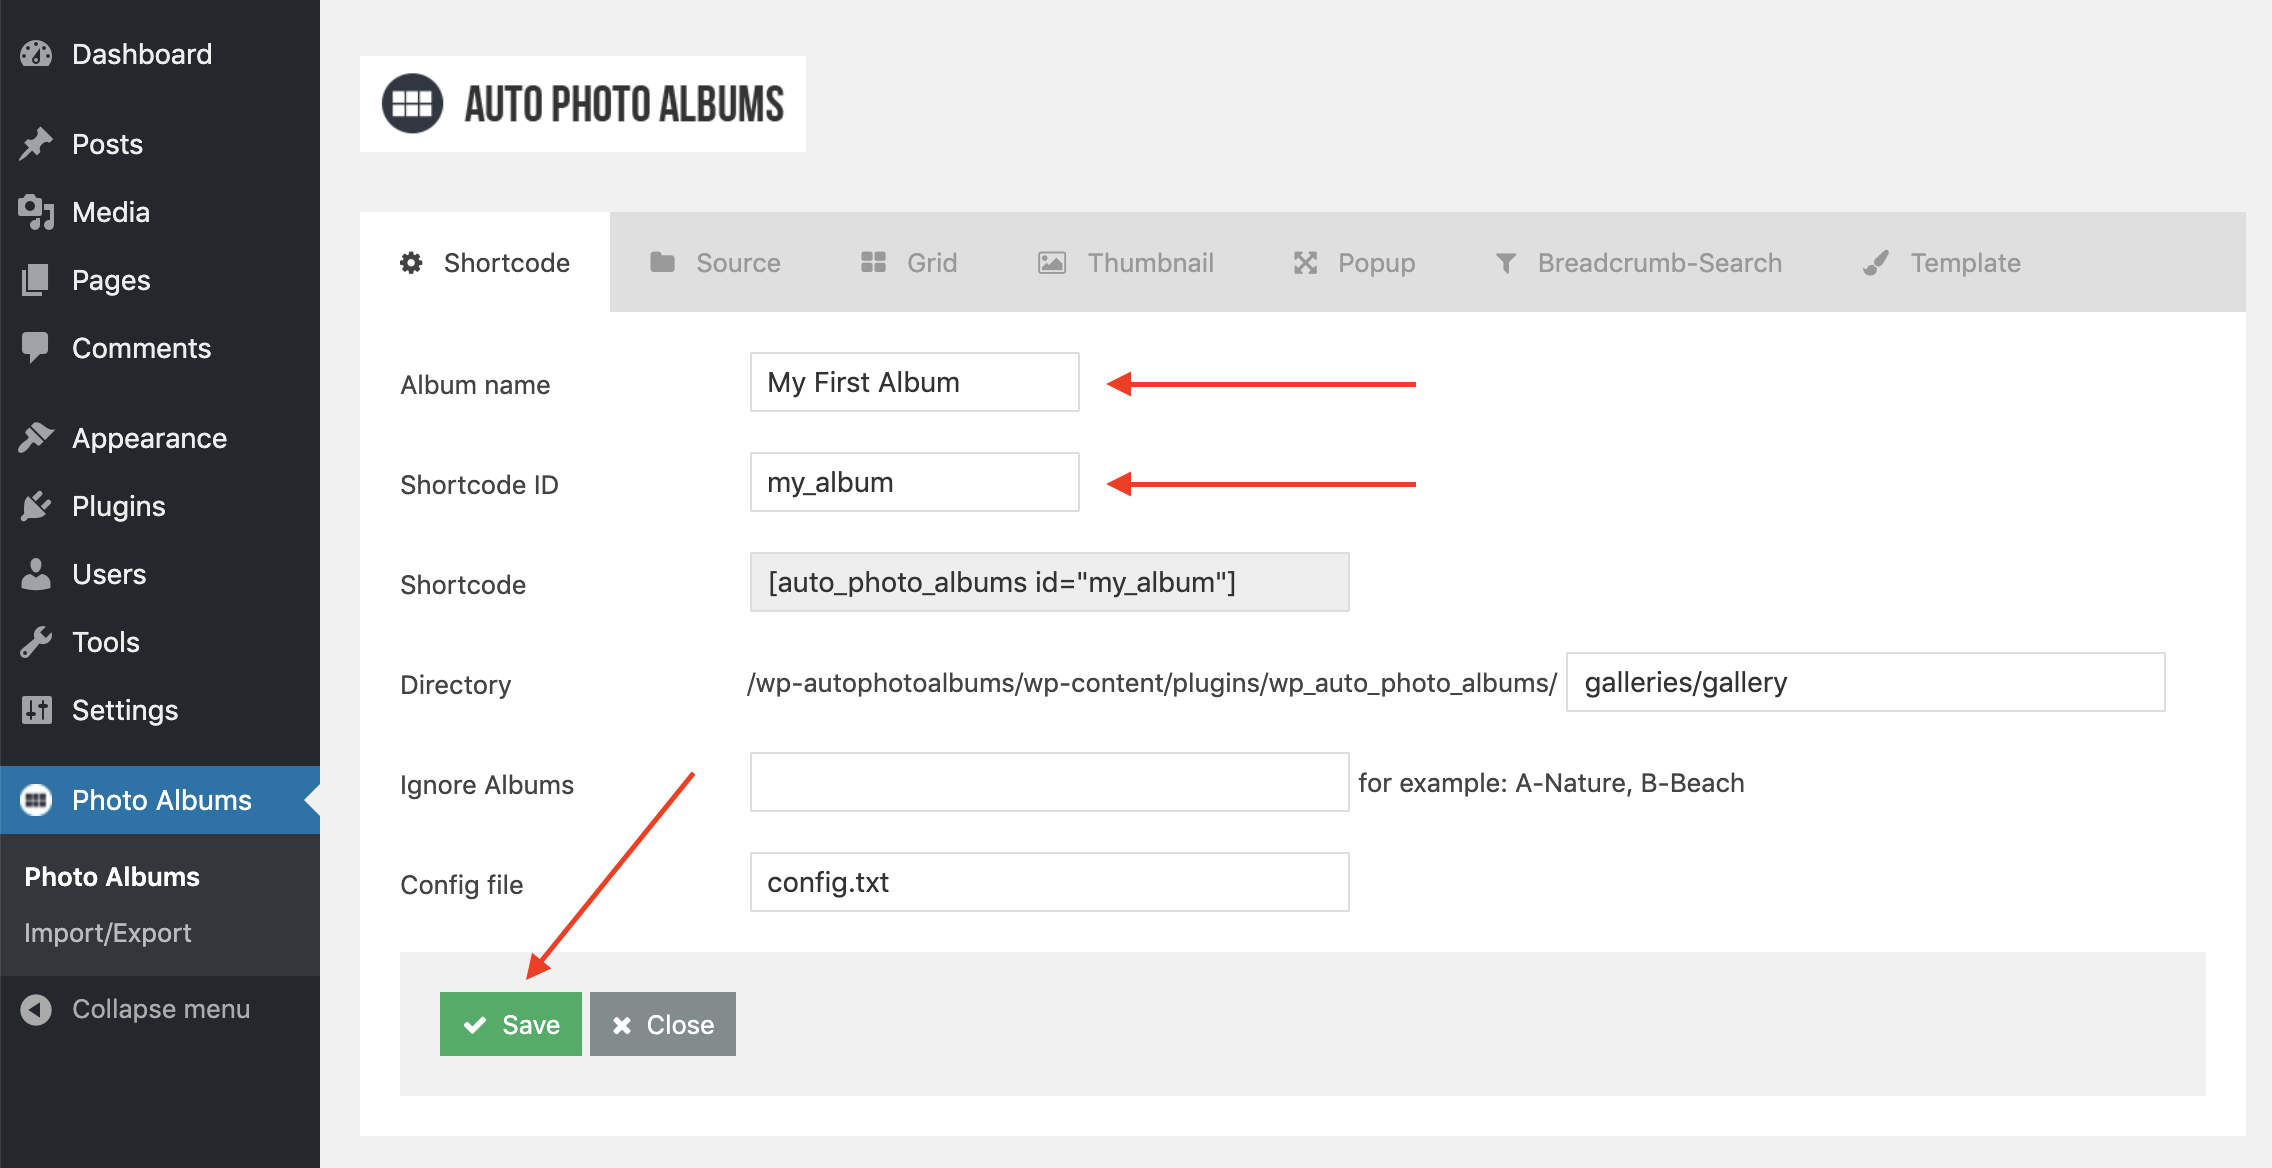This screenshot has width=2272, height=1168.
Task: Open Comments in the admin menu
Action: pos(160,348)
